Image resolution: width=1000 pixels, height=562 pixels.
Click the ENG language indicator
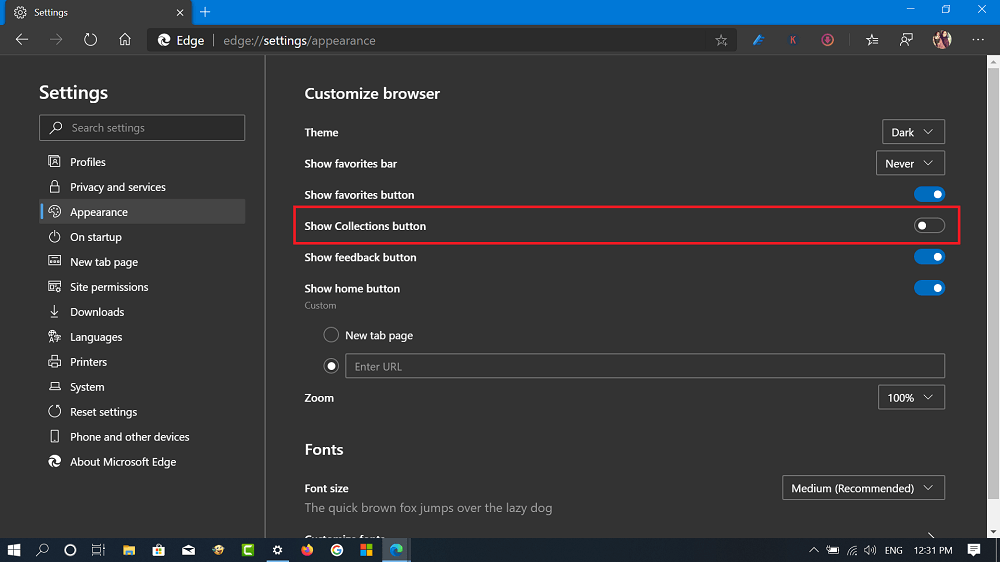click(x=893, y=550)
